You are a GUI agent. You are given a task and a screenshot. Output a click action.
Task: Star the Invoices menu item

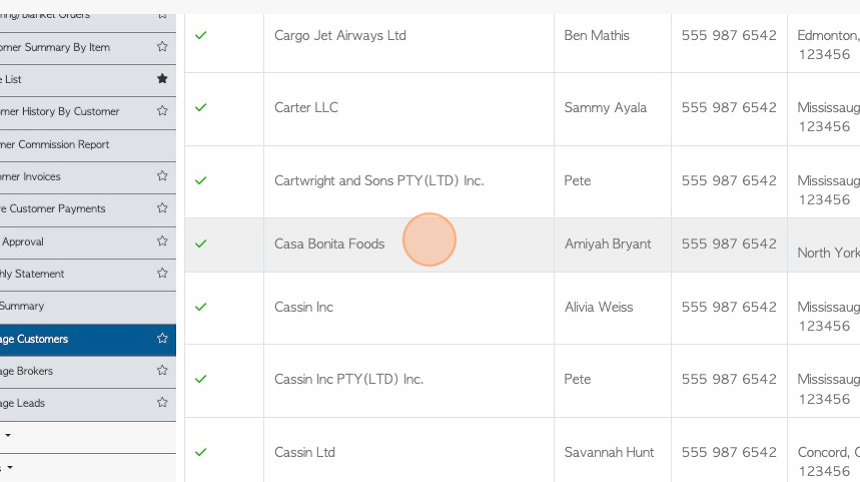[x=162, y=176]
